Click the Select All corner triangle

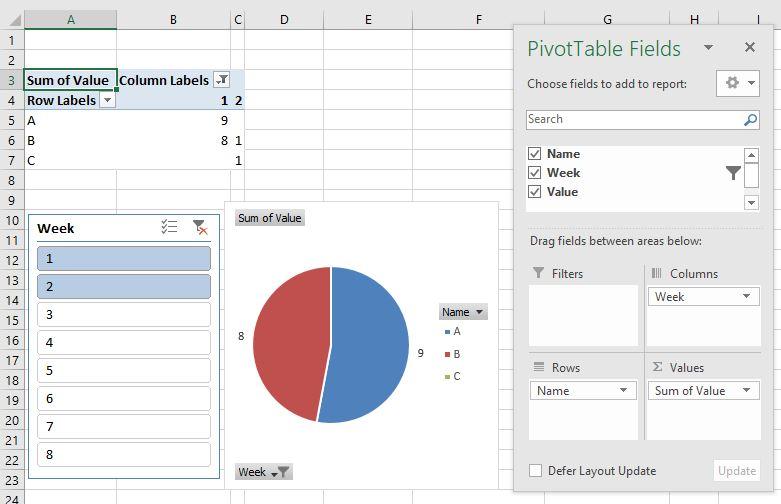(x=14, y=20)
